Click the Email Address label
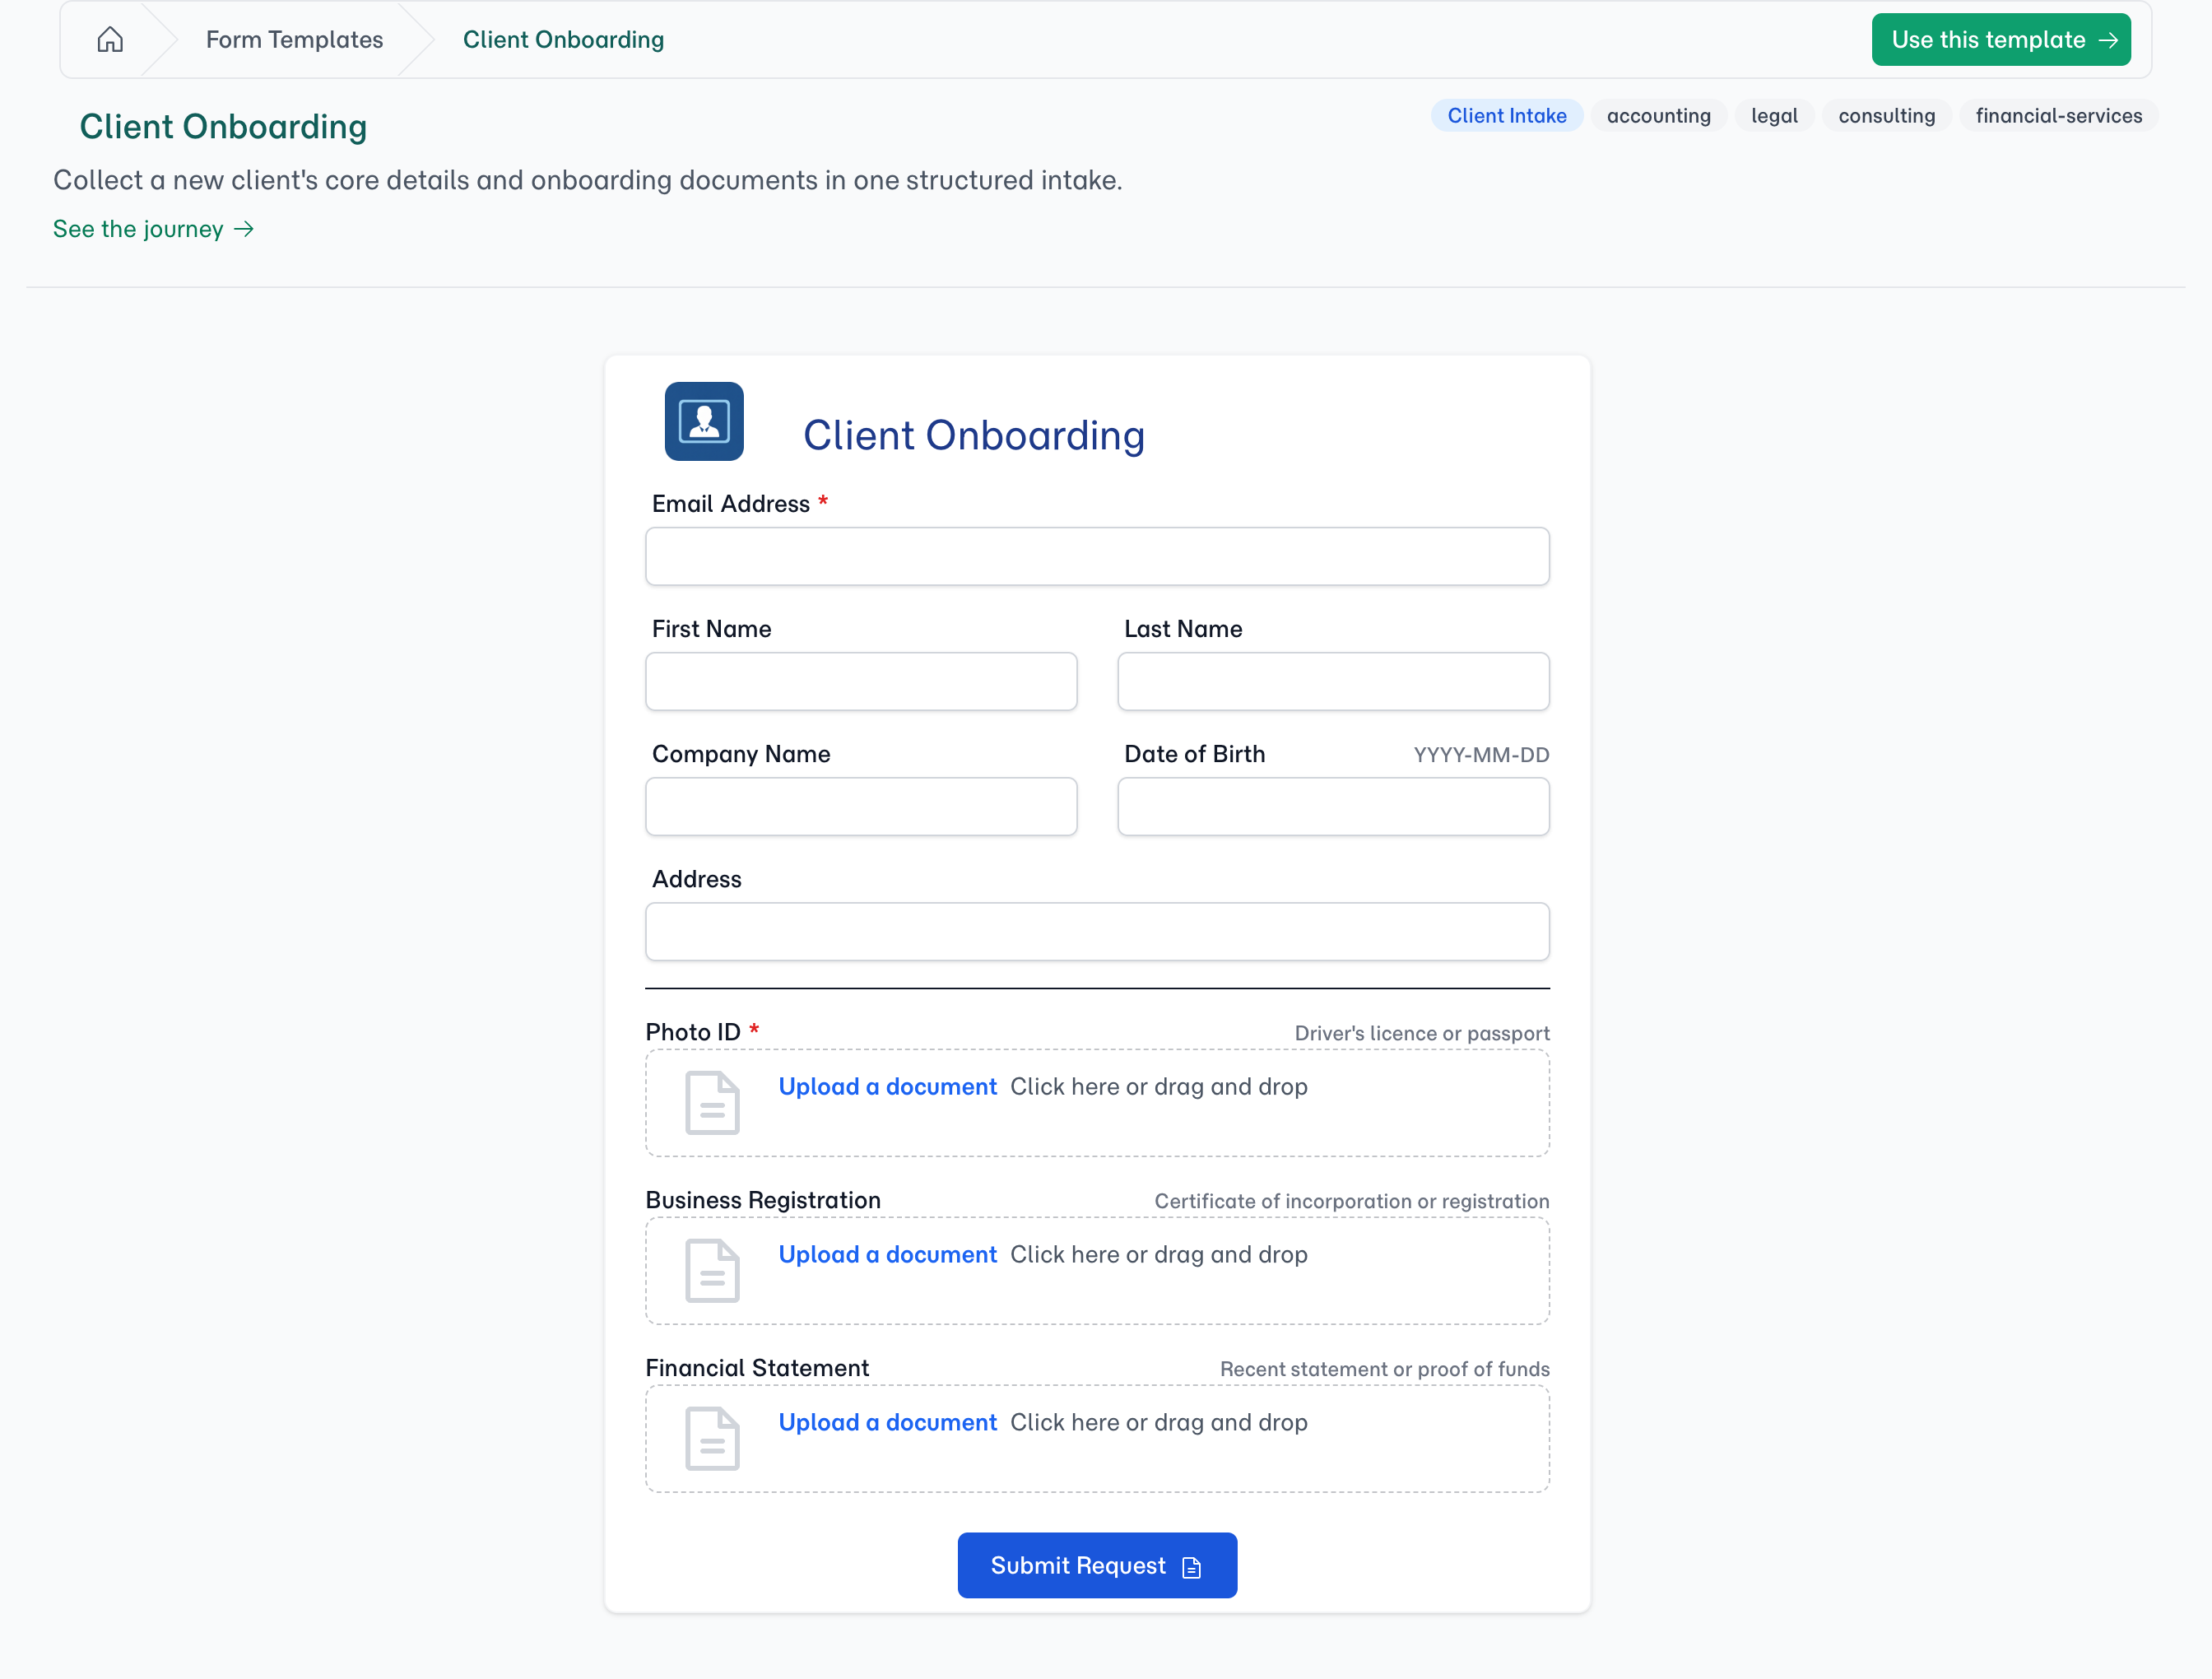 click(x=731, y=504)
